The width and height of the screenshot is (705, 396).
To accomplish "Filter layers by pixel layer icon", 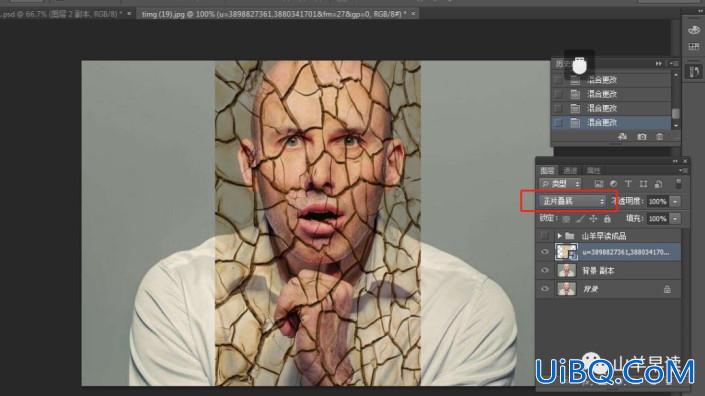I will (598, 183).
